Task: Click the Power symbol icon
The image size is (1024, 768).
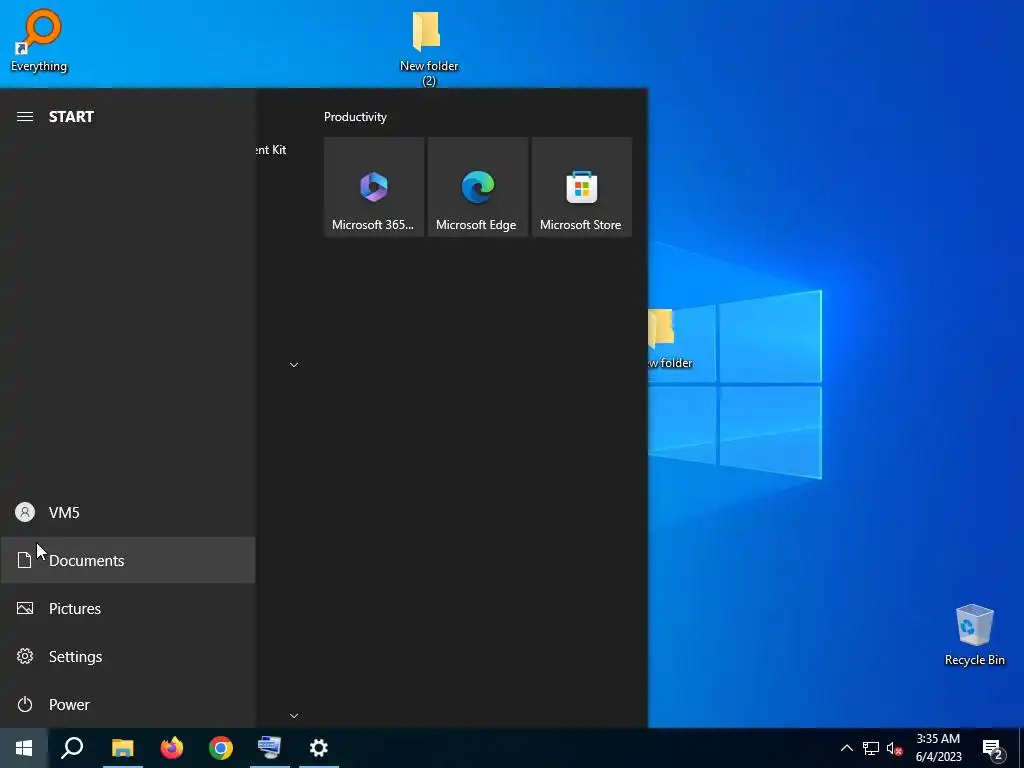Action: point(25,705)
